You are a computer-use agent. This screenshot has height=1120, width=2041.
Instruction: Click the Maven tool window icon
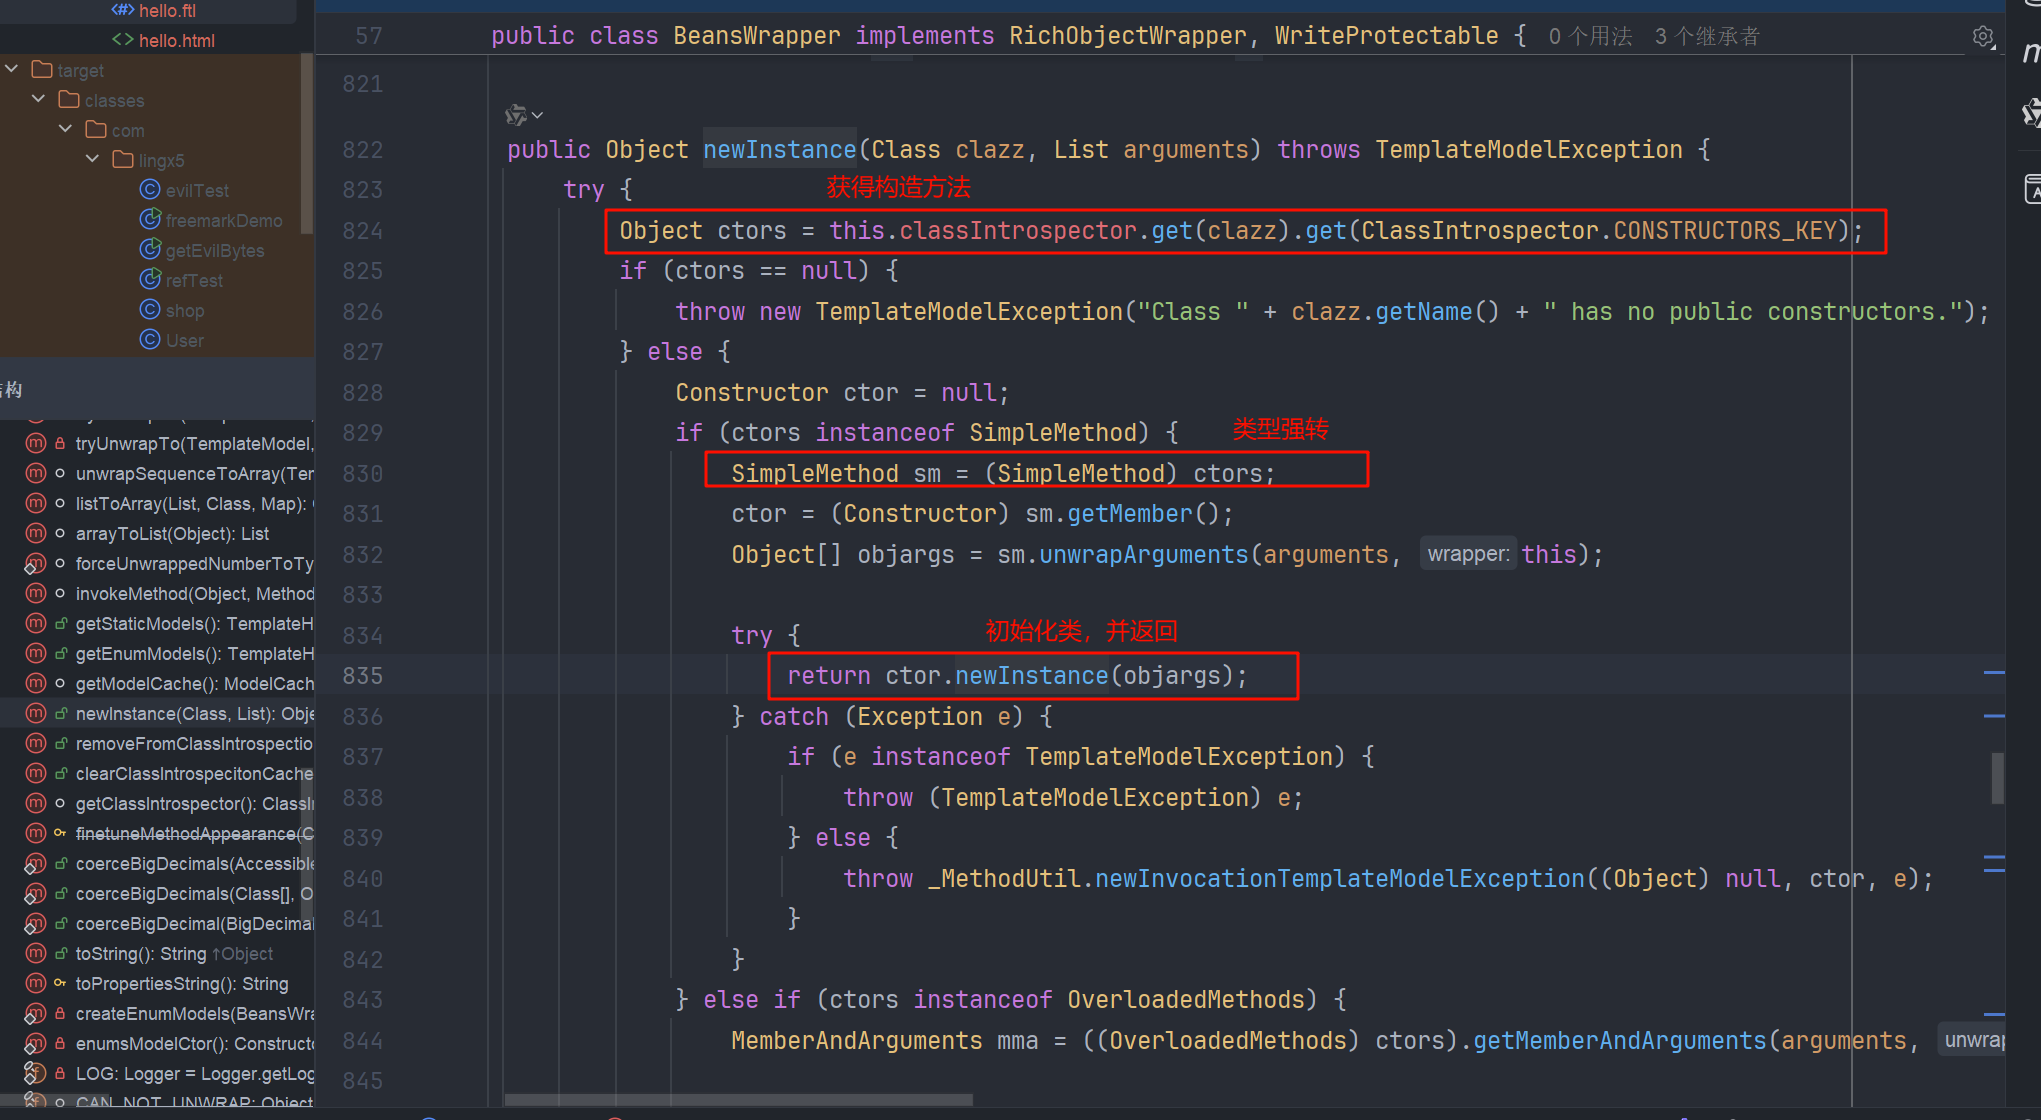click(2031, 52)
